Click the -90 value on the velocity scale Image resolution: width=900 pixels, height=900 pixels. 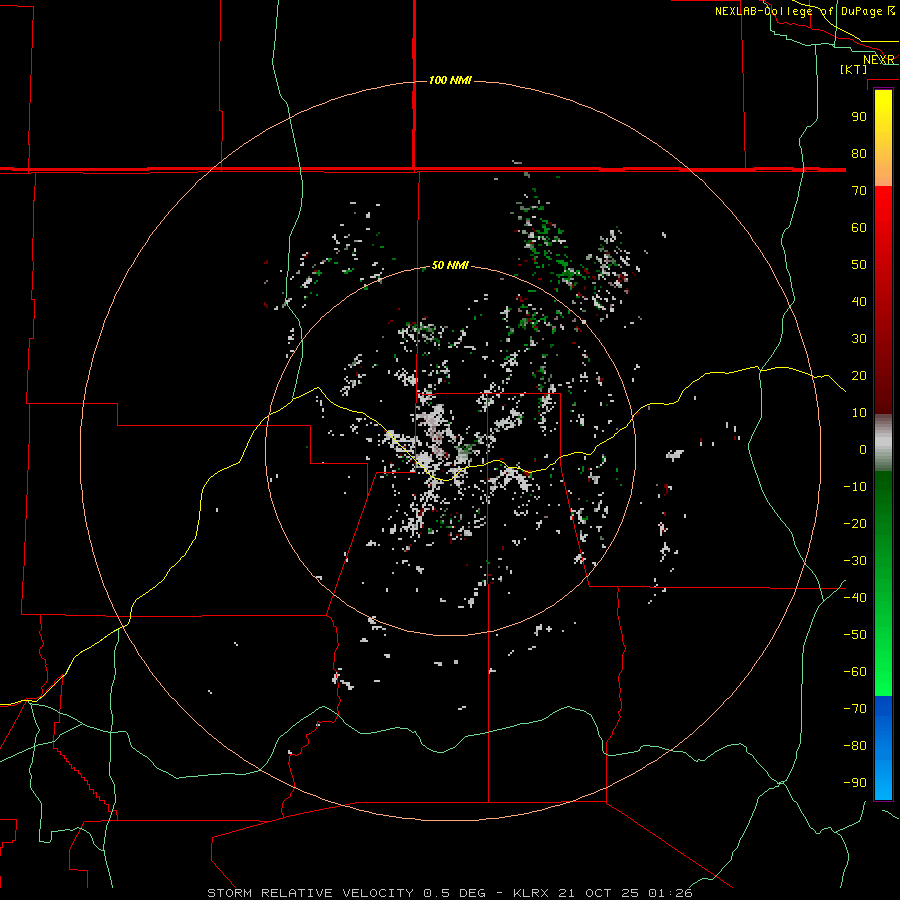[855, 782]
